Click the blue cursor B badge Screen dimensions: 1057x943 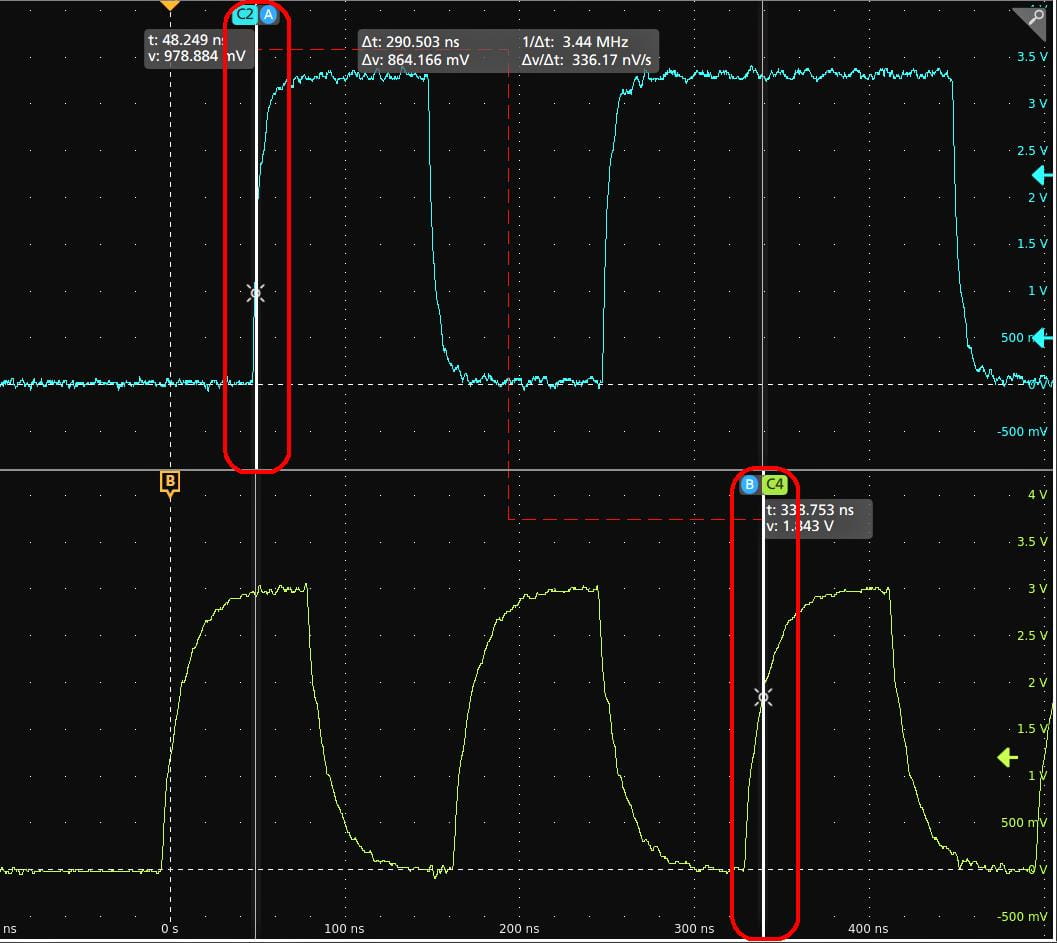(x=749, y=485)
